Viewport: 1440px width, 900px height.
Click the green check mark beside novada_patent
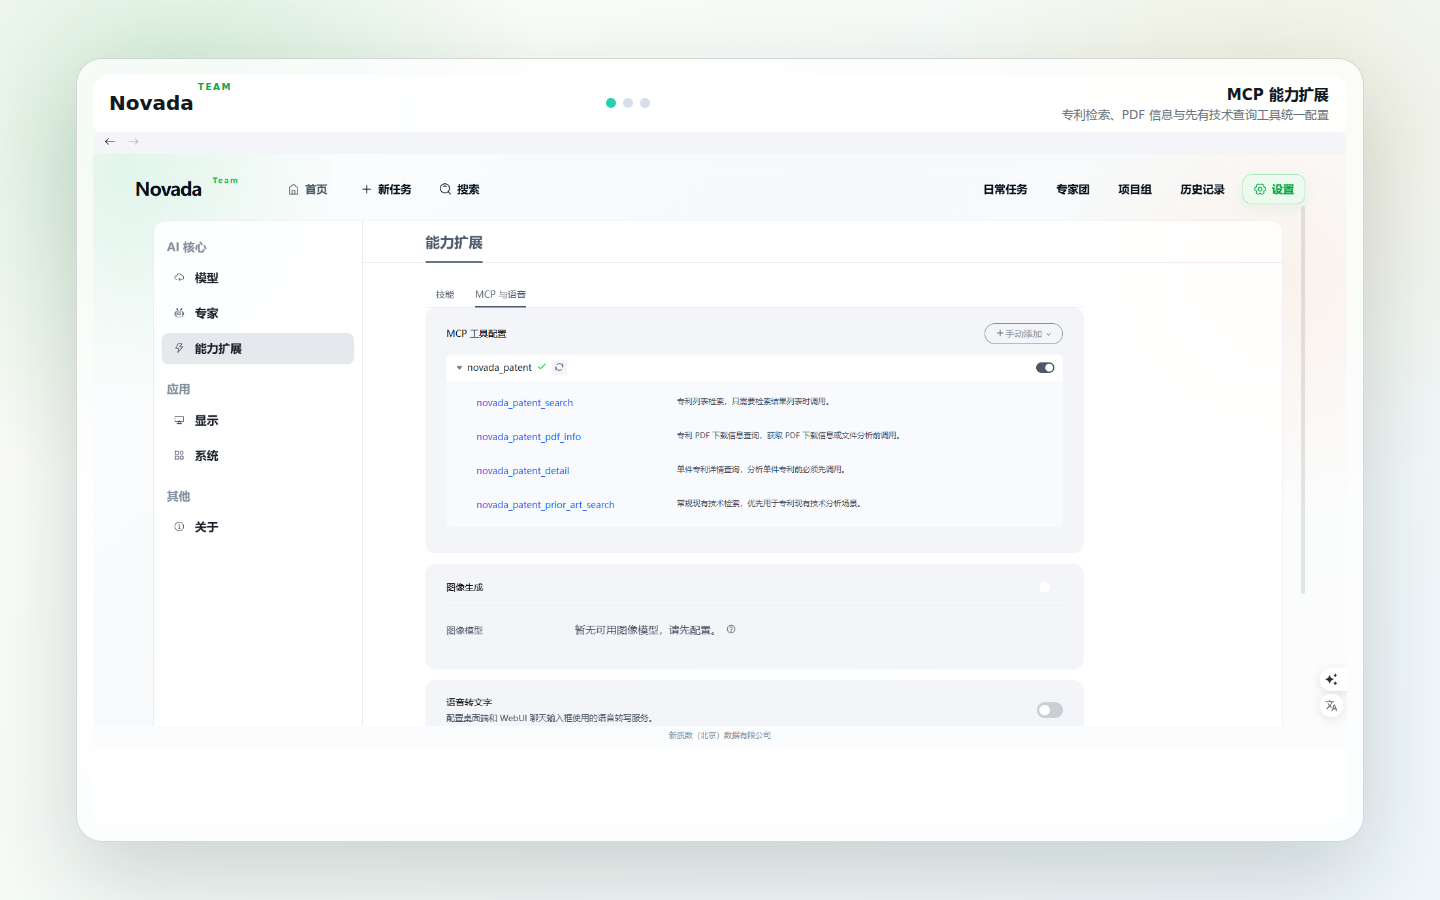click(542, 367)
